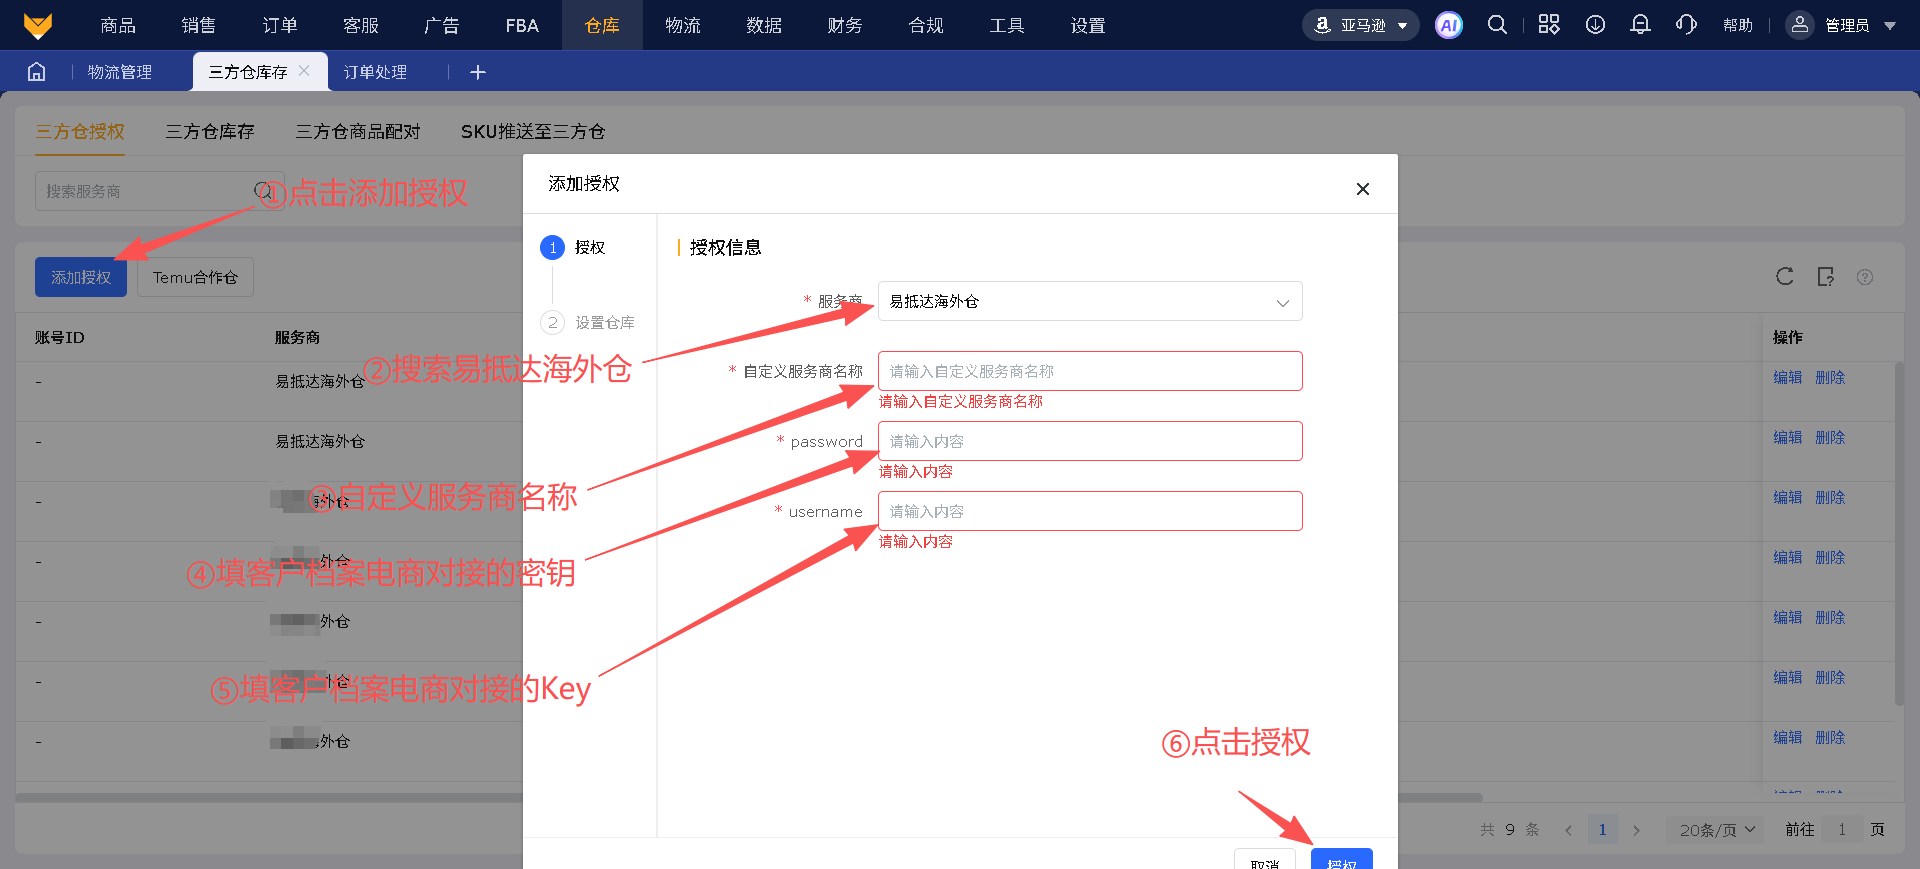Click the table horizontal scrollbar

pyautogui.click(x=748, y=798)
